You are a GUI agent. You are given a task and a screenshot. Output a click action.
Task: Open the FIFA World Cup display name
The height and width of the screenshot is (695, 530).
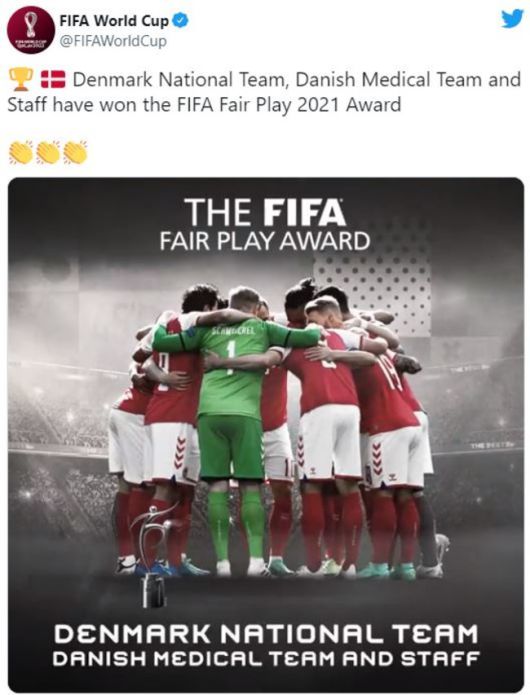[x=114, y=20]
